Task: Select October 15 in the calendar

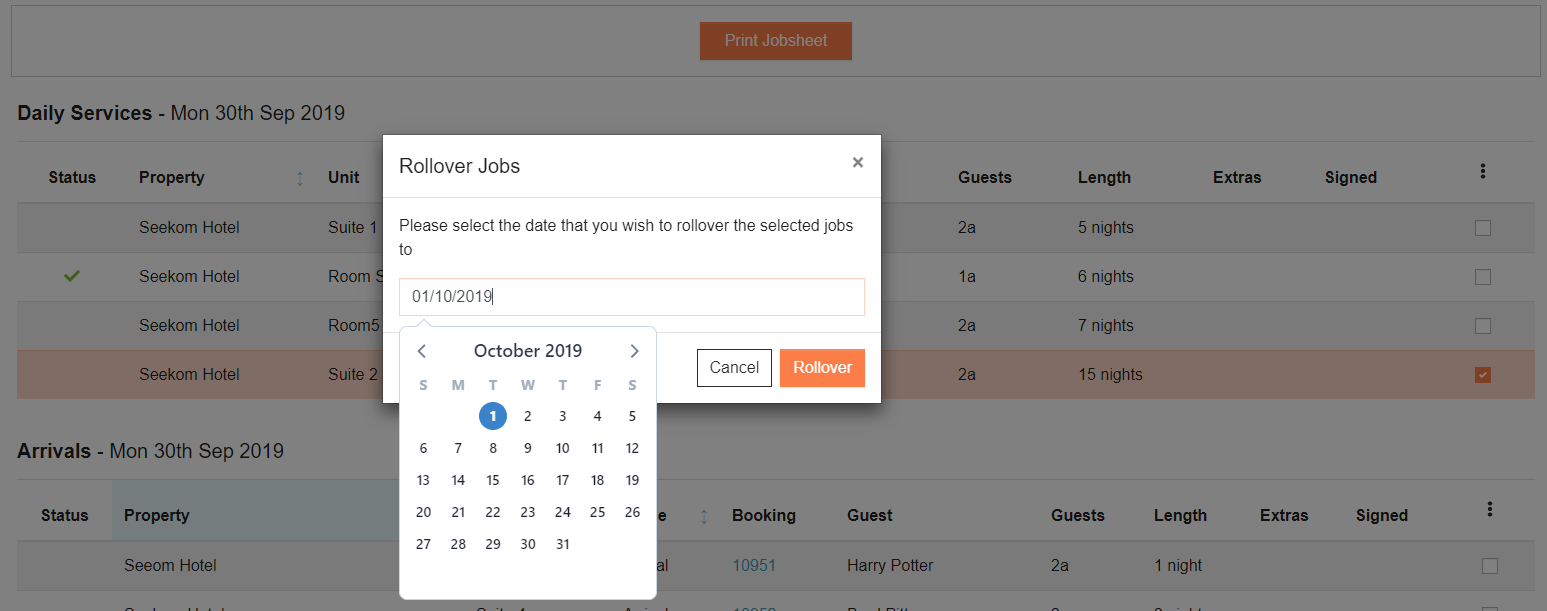Action: tap(493, 480)
